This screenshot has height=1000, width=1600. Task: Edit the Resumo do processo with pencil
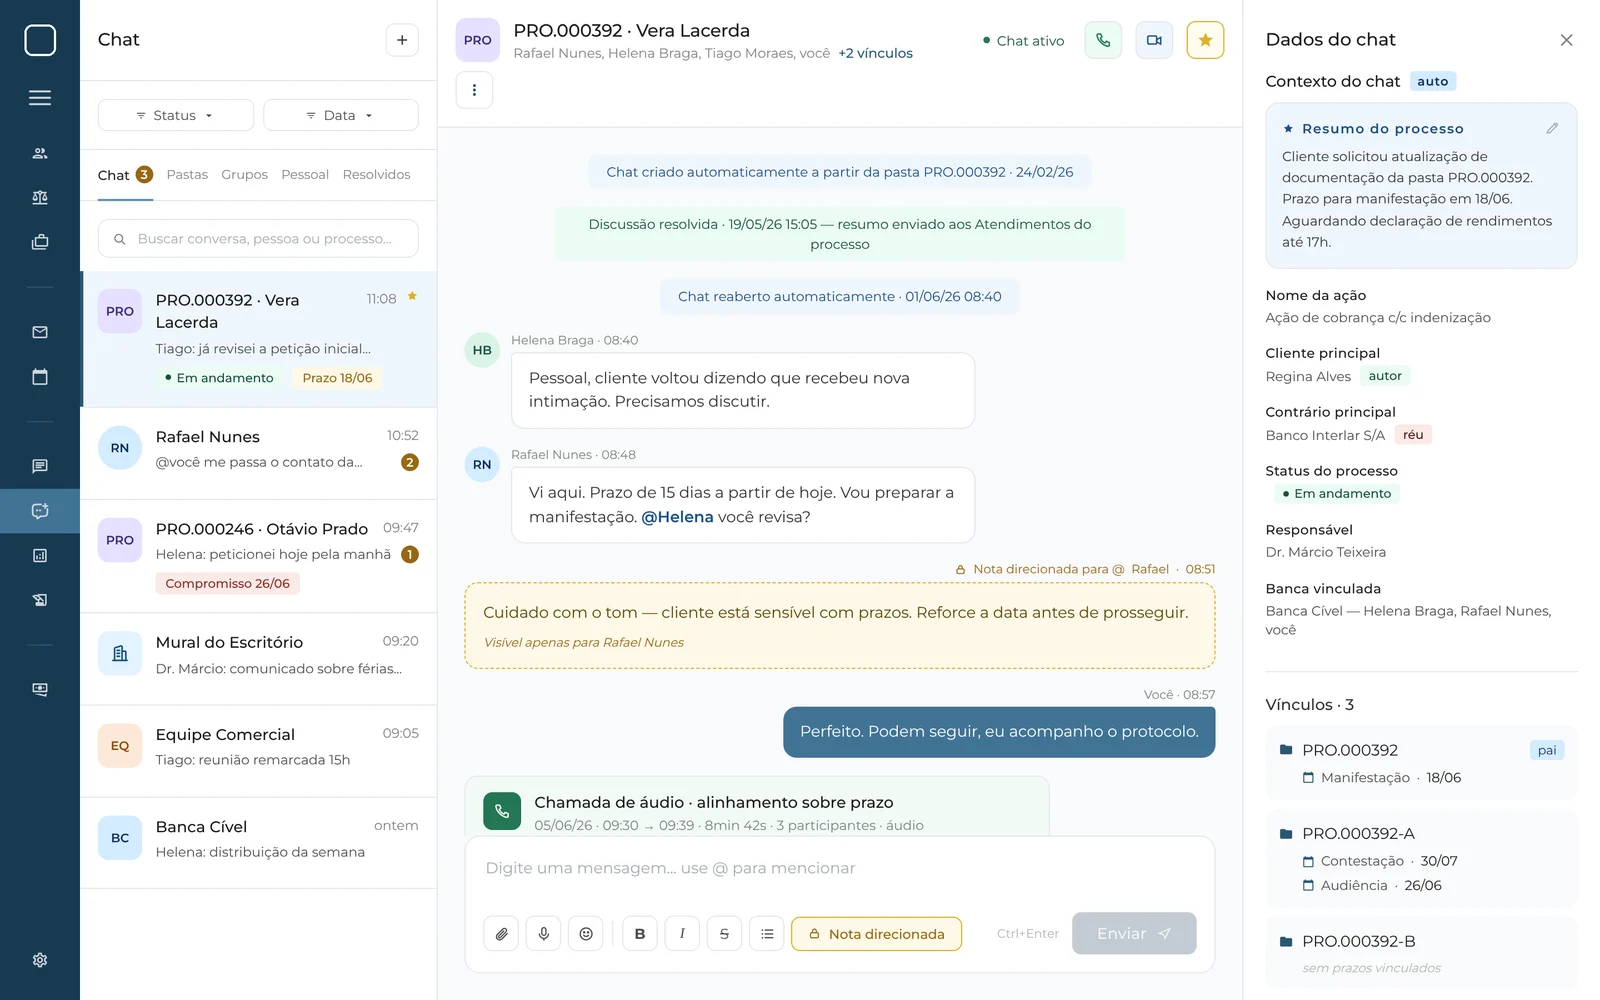point(1552,128)
